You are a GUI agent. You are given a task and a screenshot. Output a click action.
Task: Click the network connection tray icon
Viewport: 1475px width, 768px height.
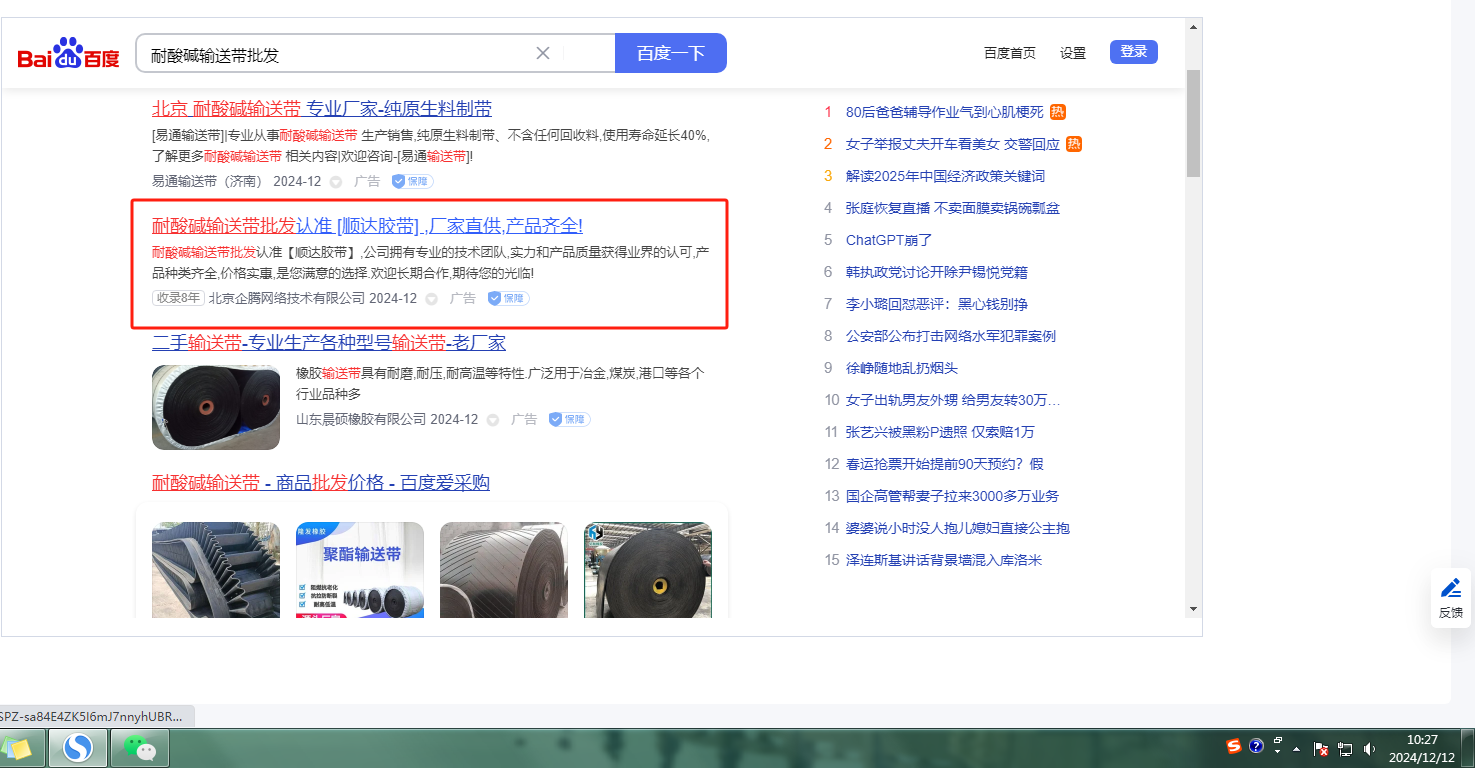coord(1345,748)
